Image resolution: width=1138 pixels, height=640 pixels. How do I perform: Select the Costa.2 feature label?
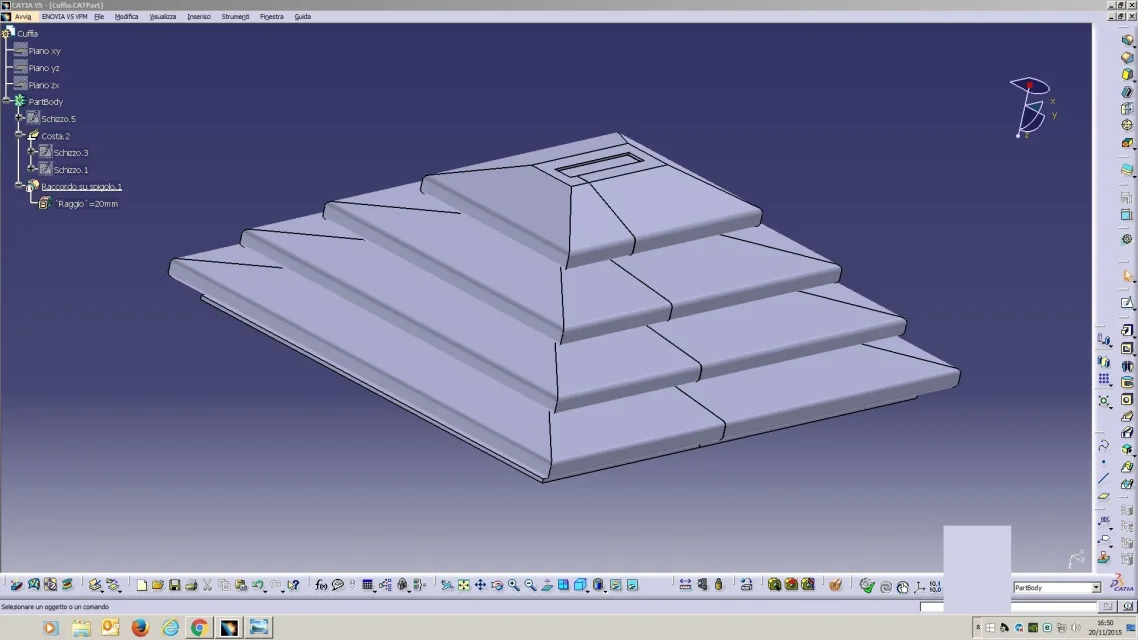point(55,136)
